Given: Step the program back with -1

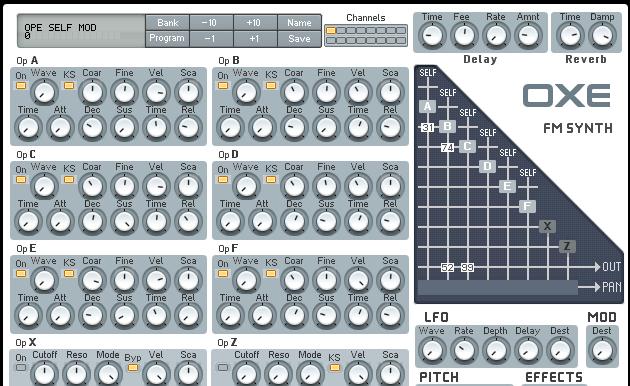Looking at the screenshot, I should click(x=211, y=39).
